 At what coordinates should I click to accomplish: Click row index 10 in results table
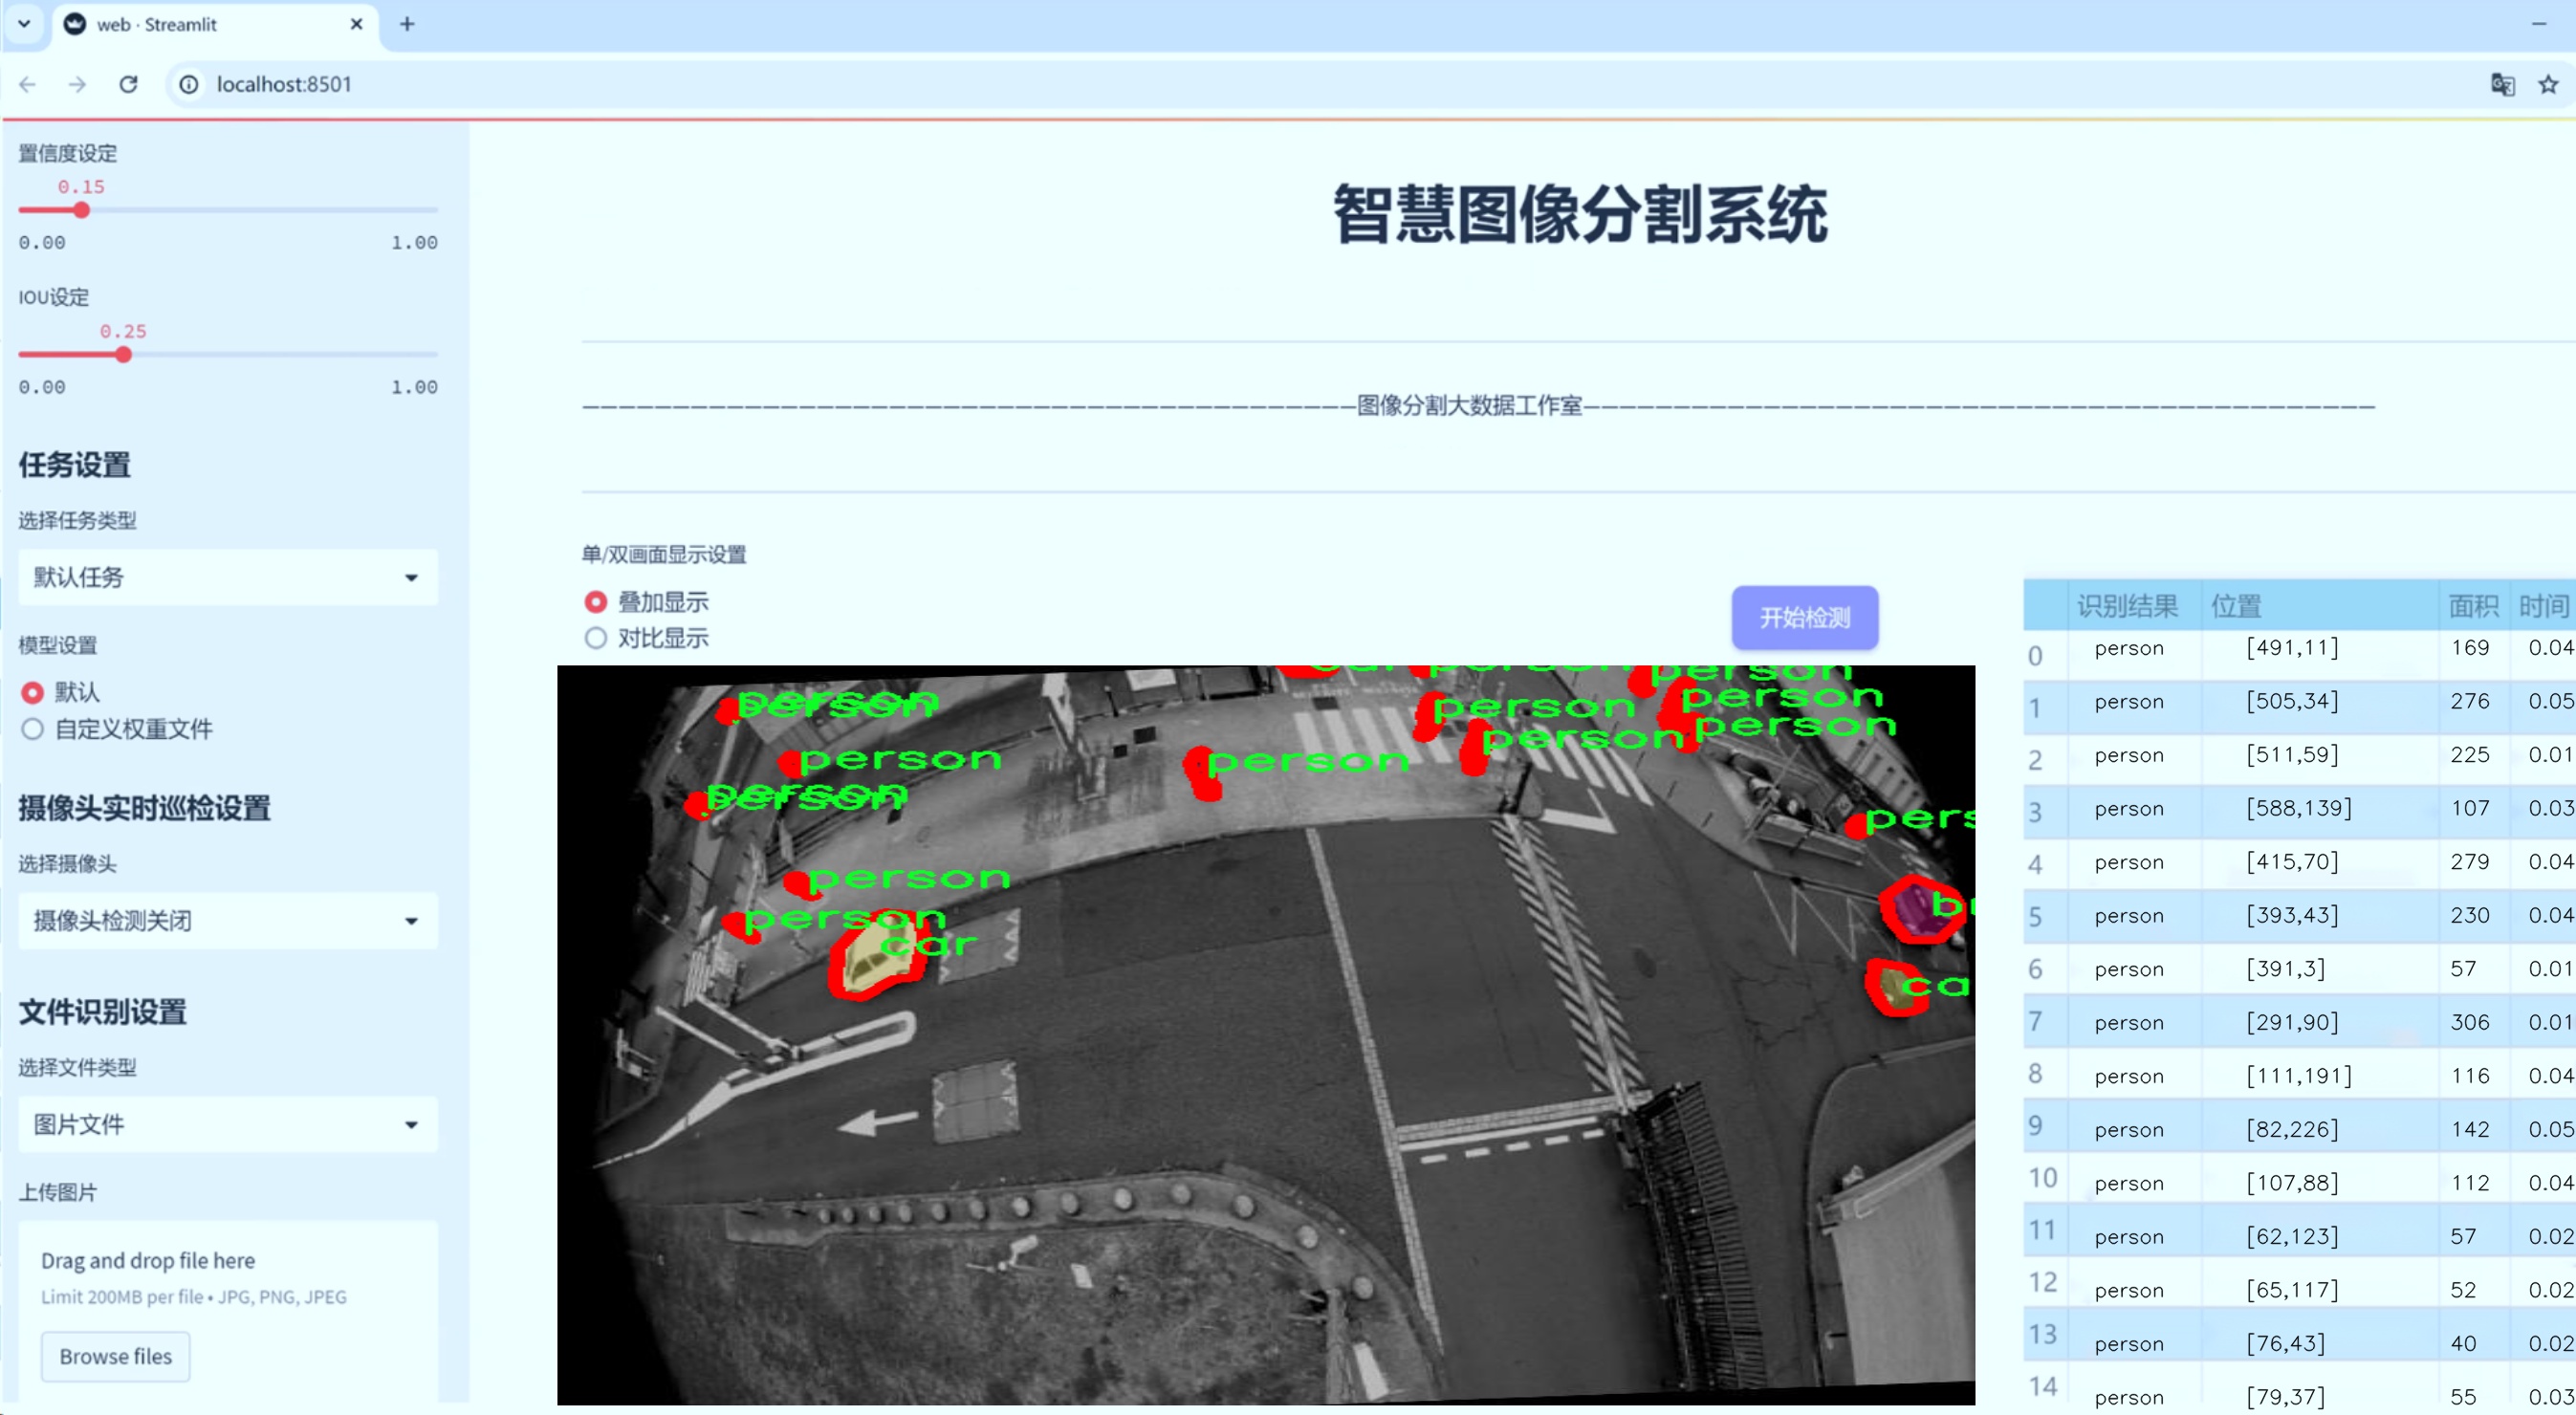point(2042,1178)
